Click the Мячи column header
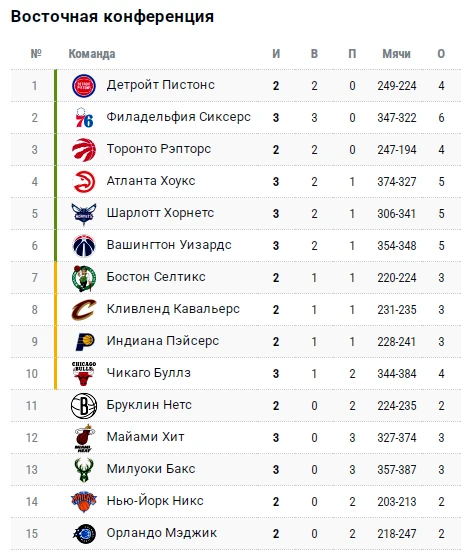 coord(396,54)
